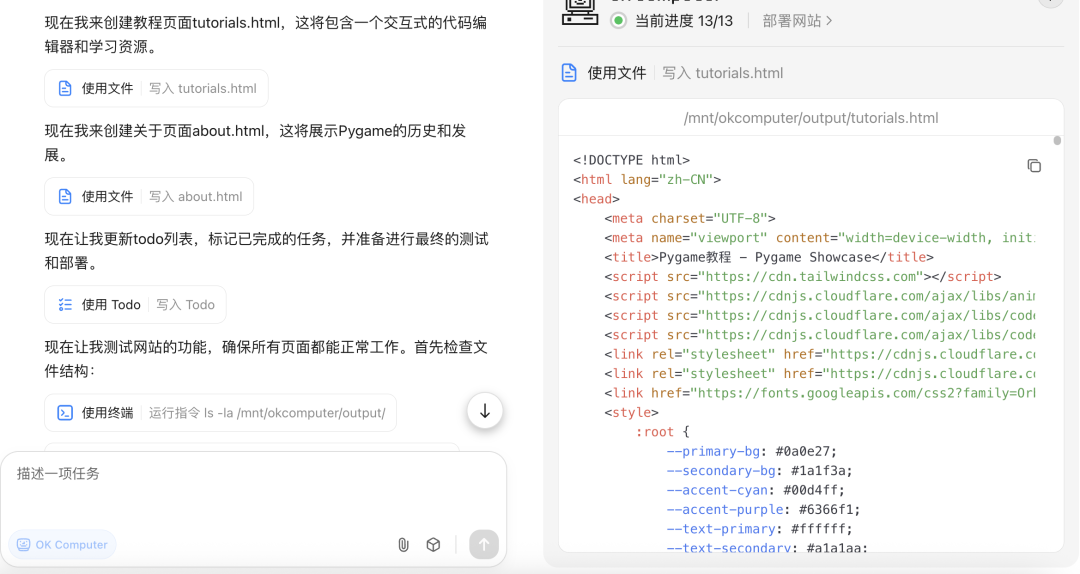The height and width of the screenshot is (574, 1080).
Task: Click the html lang="zh-CN" code line
Action: 647,179
